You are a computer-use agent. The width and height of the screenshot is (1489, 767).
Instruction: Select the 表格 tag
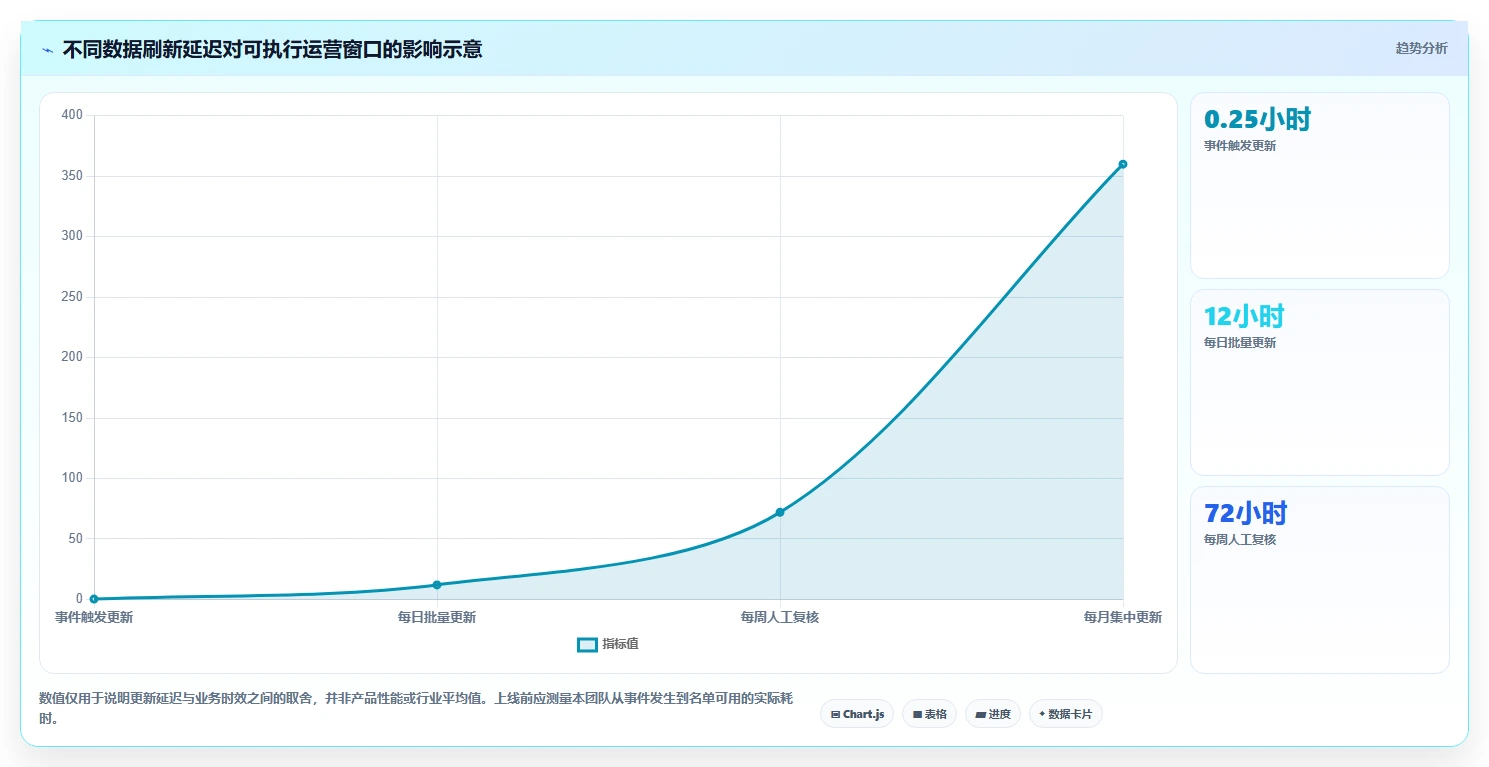(x=930, y=714)
